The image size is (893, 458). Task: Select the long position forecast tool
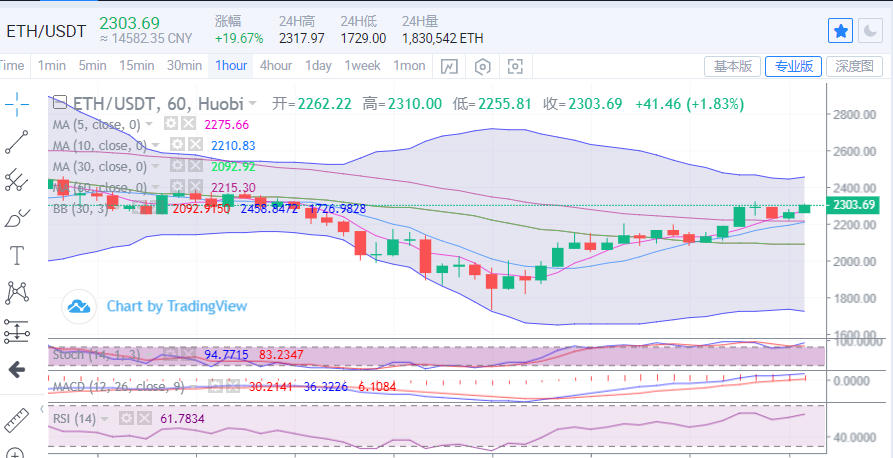coord(17,331)
